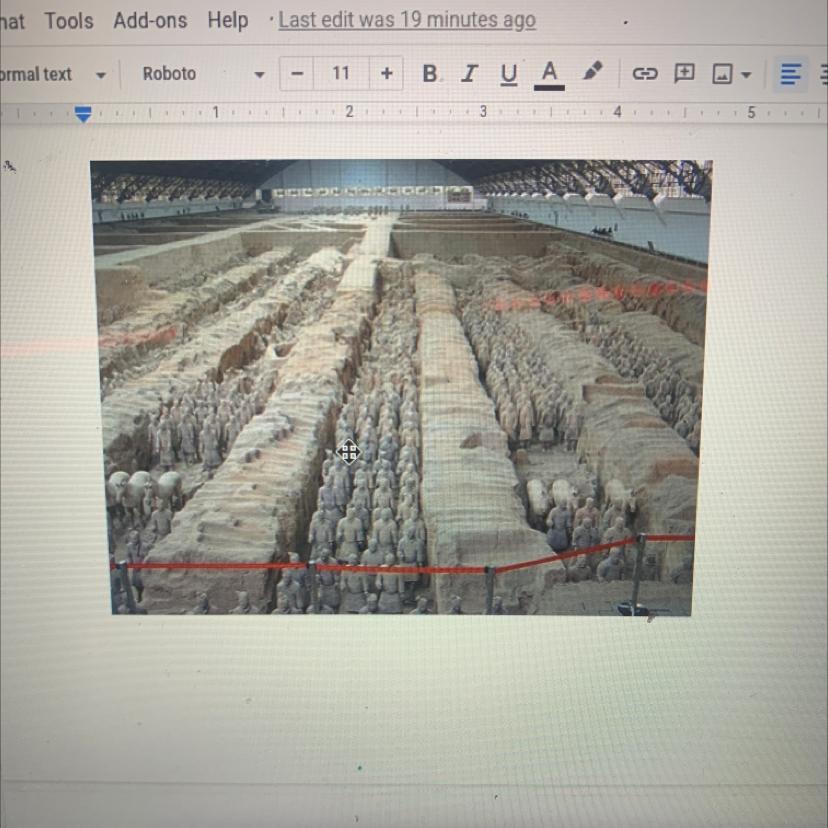Open 'Last edit was 19 minutes ago' link

(x=407, y=20)
